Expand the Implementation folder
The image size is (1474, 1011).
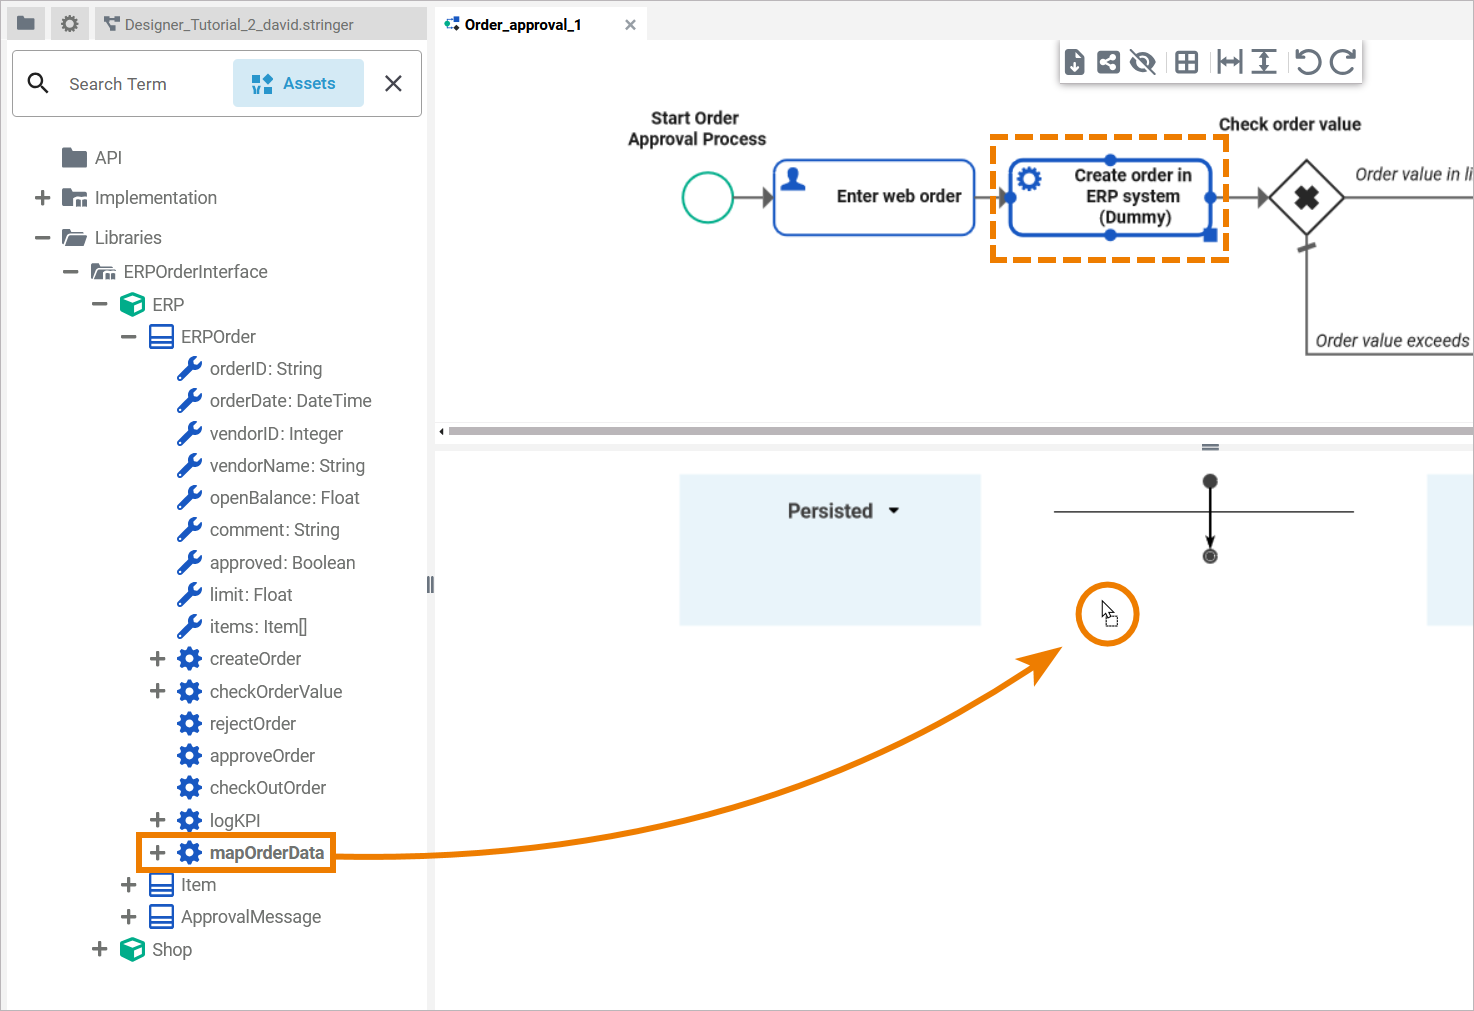coord(42,198)
